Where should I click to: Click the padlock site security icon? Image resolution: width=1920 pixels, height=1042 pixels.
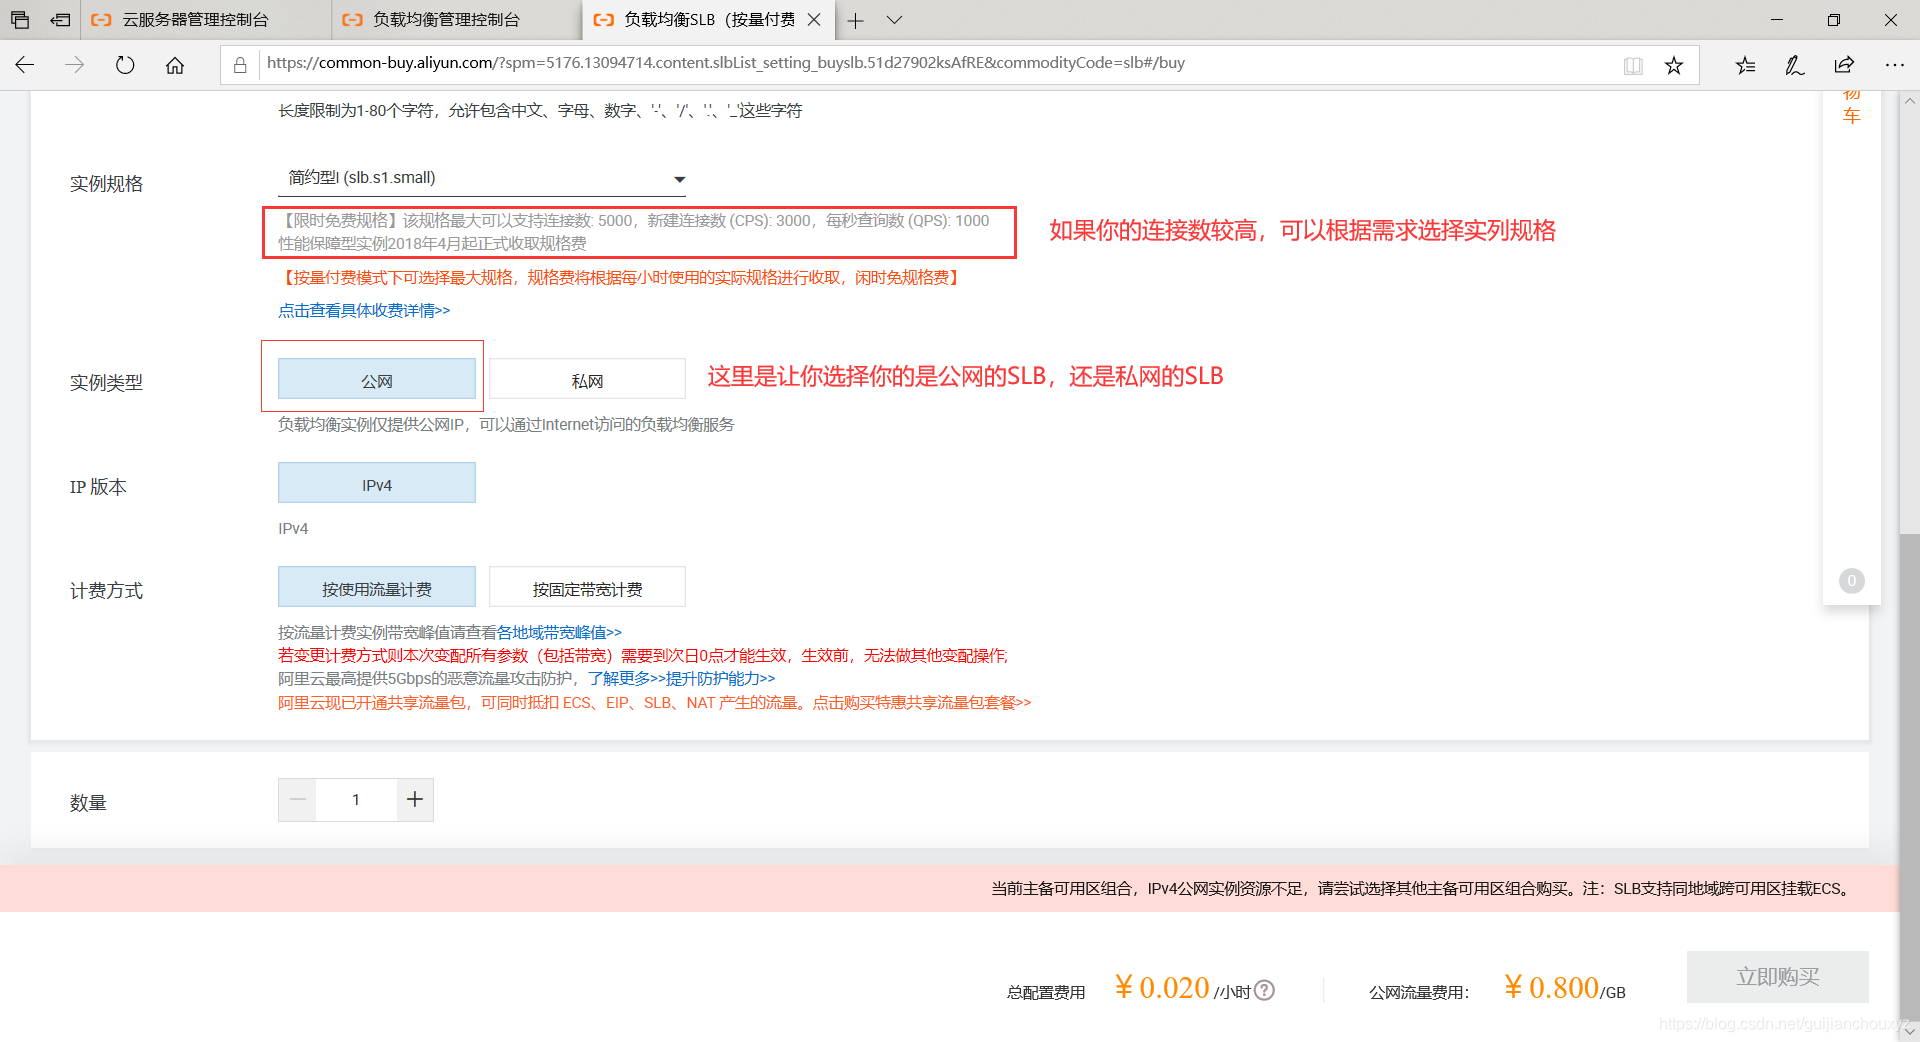coord(240,65)
